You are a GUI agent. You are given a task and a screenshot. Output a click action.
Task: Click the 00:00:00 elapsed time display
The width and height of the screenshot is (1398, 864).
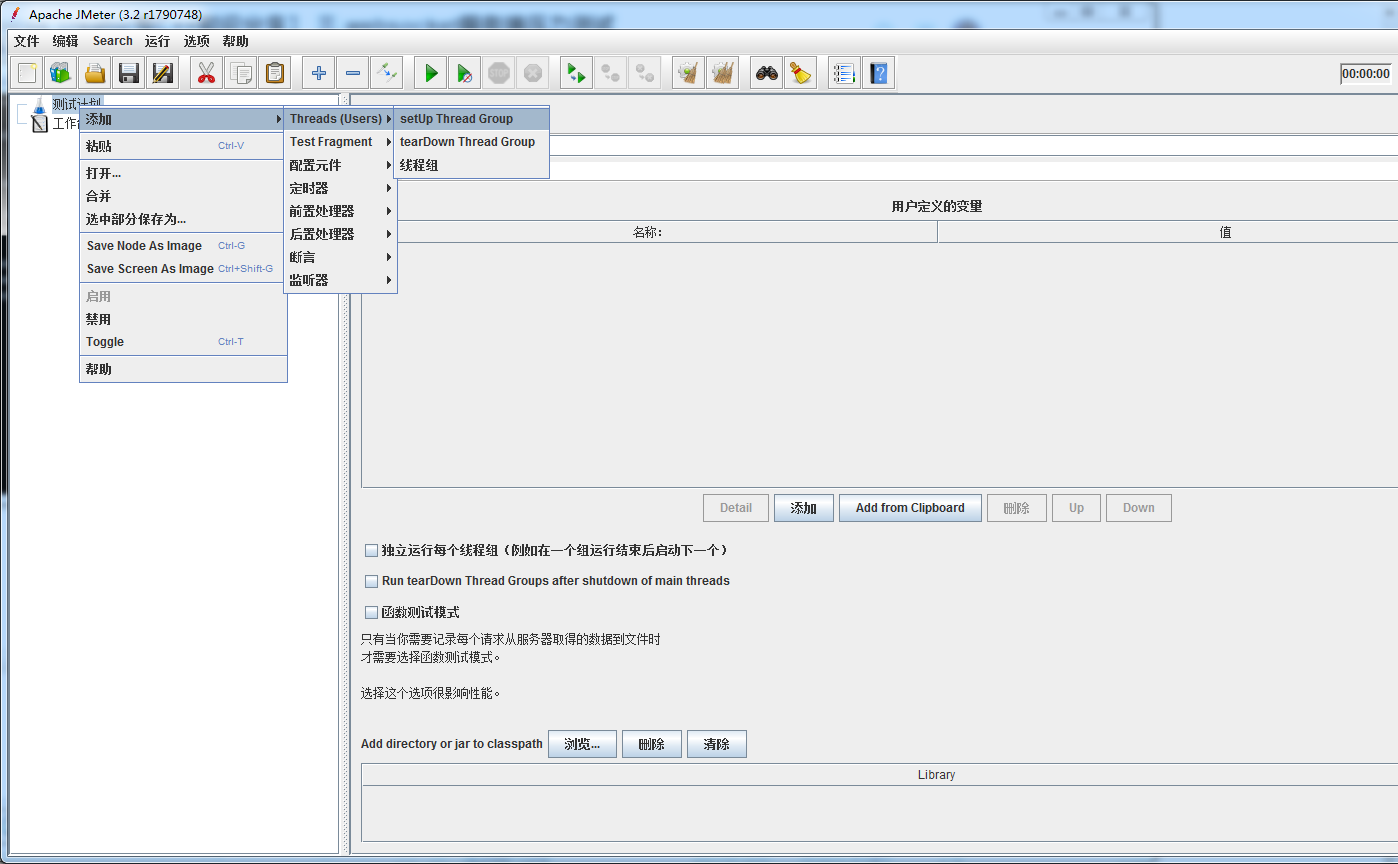pyautogui.click(x=1366, y=73)
